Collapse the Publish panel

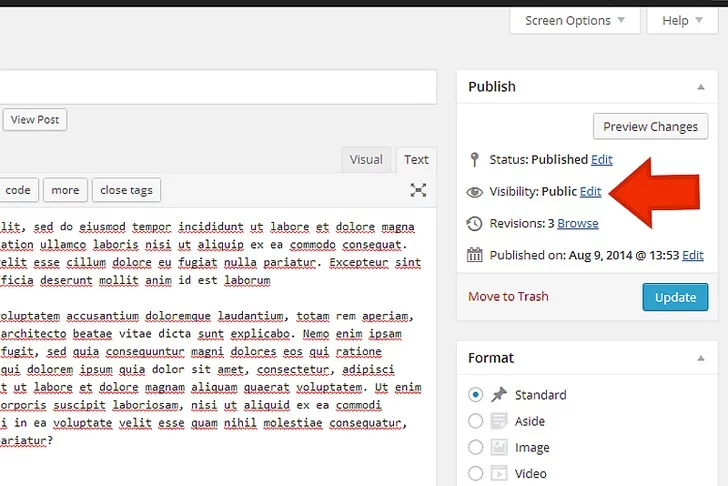[x=700, y=87]
